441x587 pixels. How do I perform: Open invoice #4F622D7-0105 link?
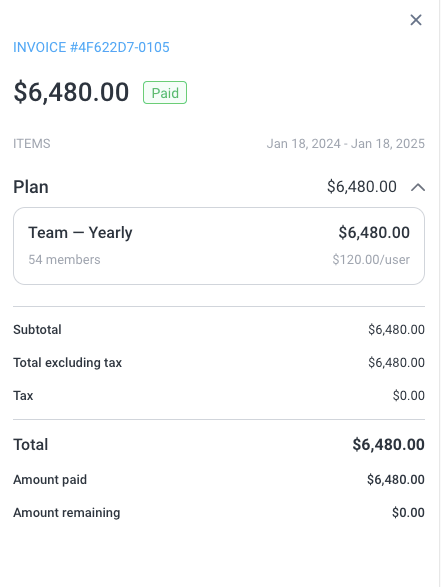point(91,48)
